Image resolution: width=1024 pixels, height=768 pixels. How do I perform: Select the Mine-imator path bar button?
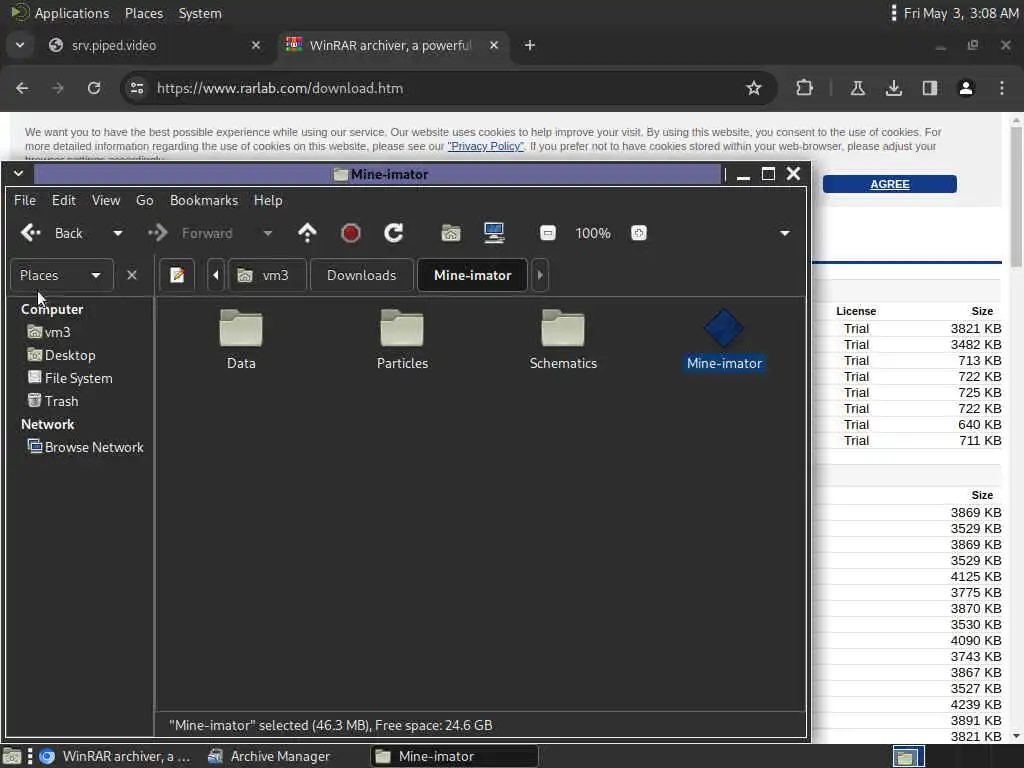click(x=473, y=276)
